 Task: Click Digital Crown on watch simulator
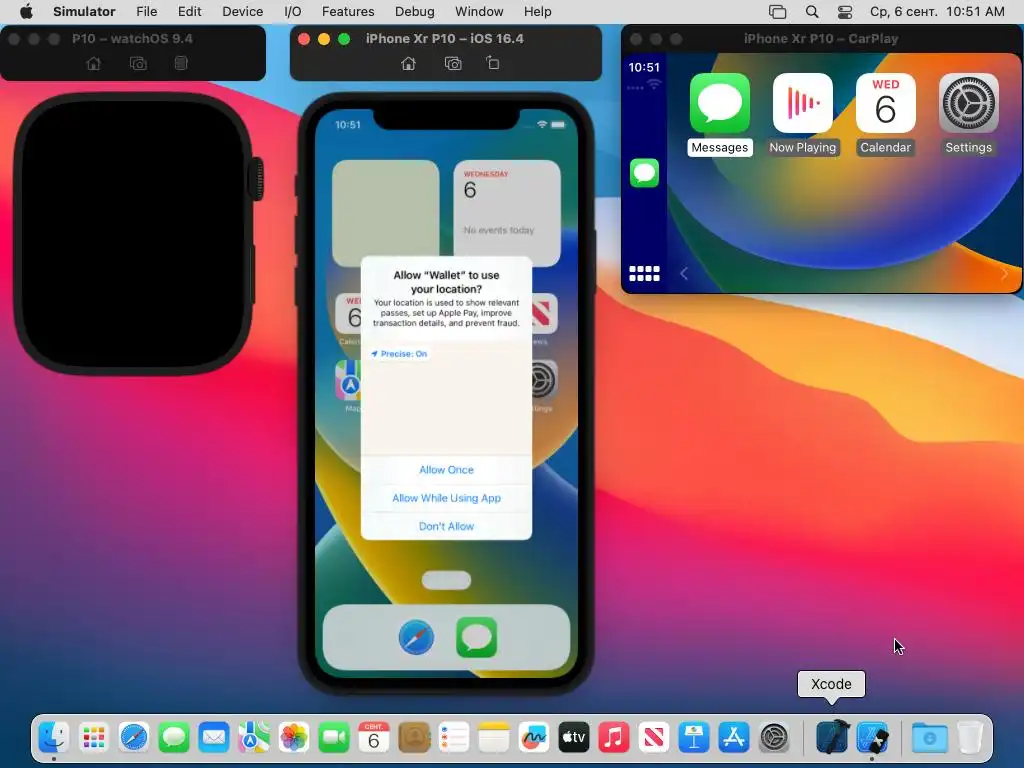257,178
